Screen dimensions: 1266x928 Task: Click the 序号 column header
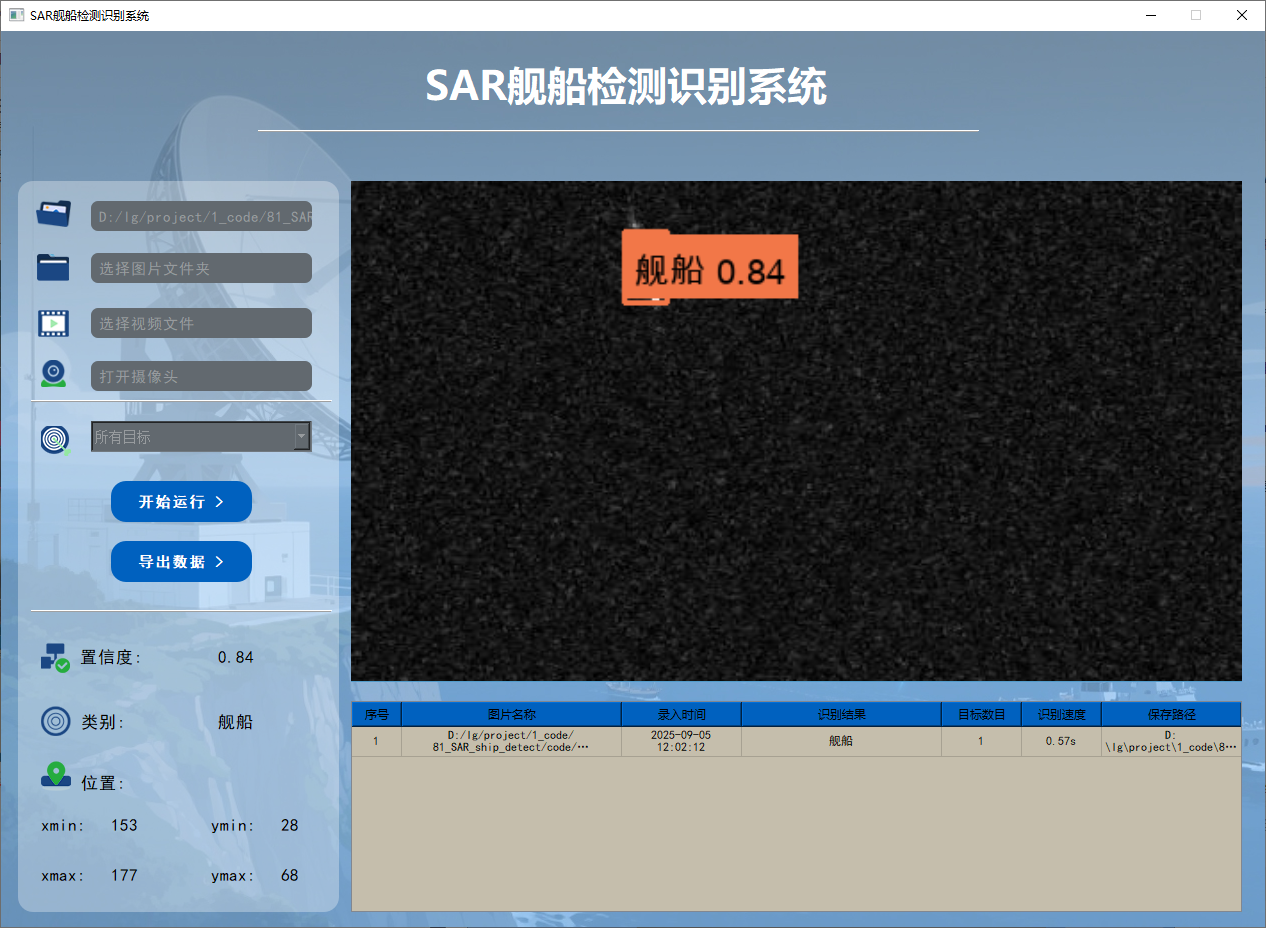[x=377, y=714]
